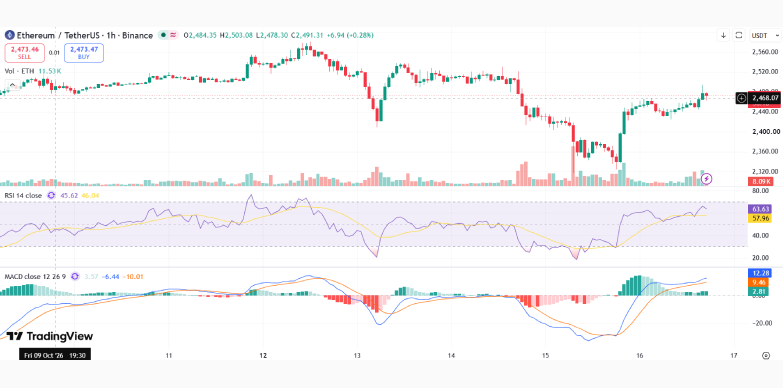This screenshot has width=783, height=388.
Task: Click the purple 63.63 RSI scale label
Action: pos(760,209)
